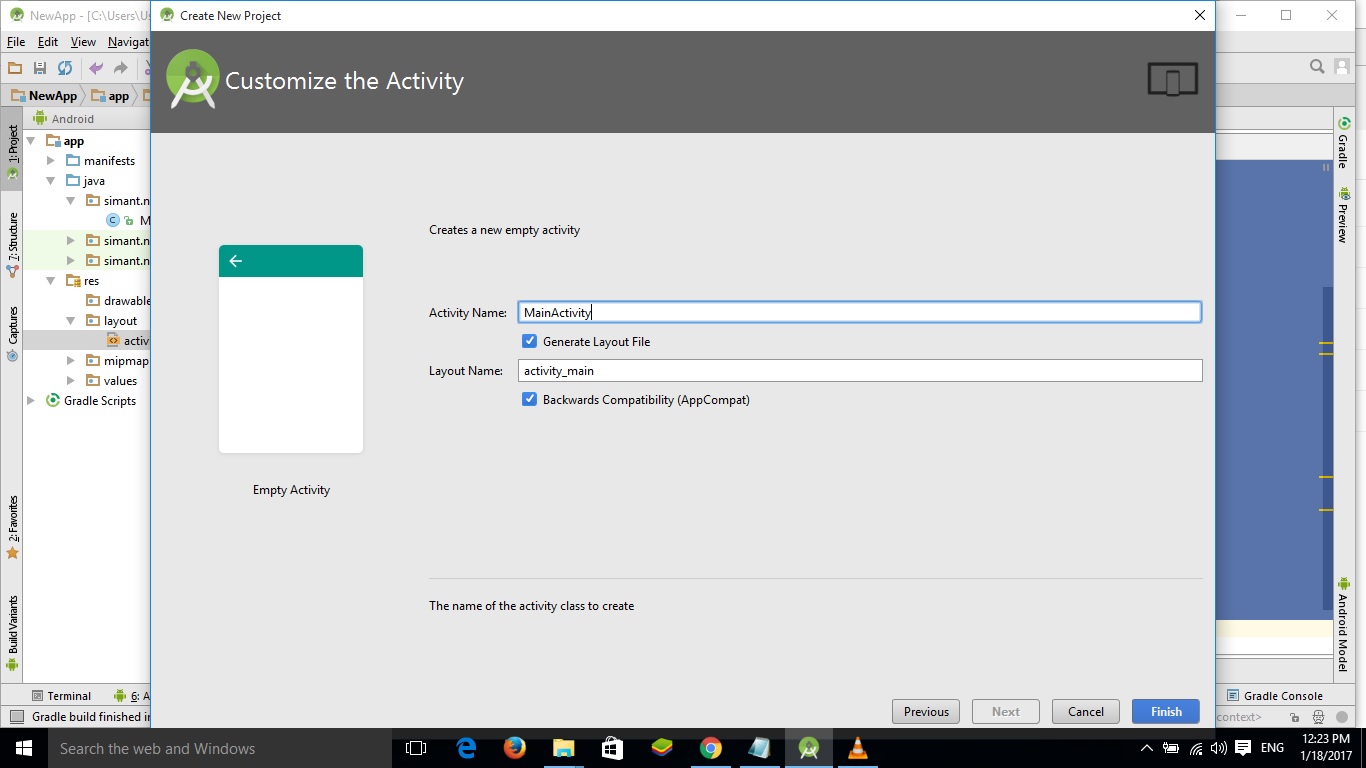1366x768 pixels.
Task: Open VLC from the taskbar
Action: (857, 748)
